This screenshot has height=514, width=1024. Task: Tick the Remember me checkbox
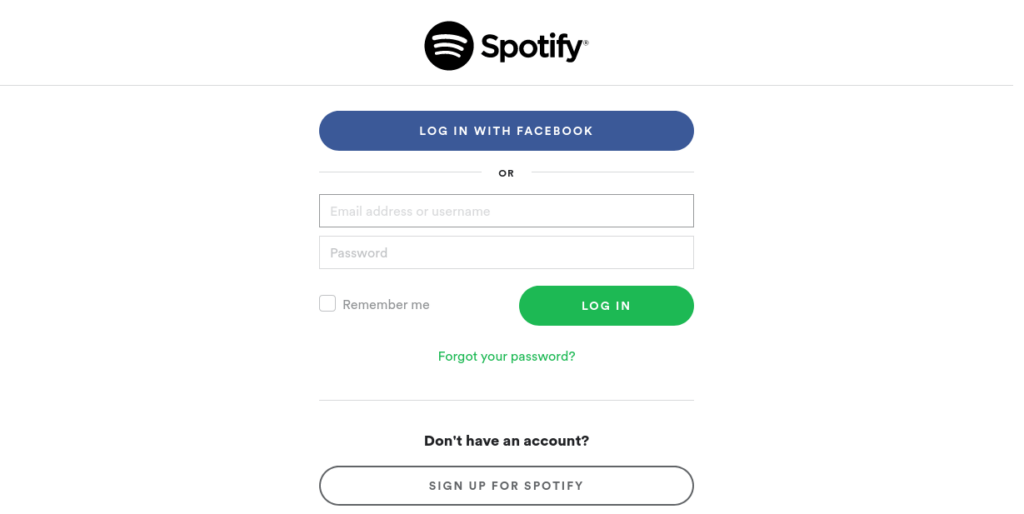click(x=327, y=304)
